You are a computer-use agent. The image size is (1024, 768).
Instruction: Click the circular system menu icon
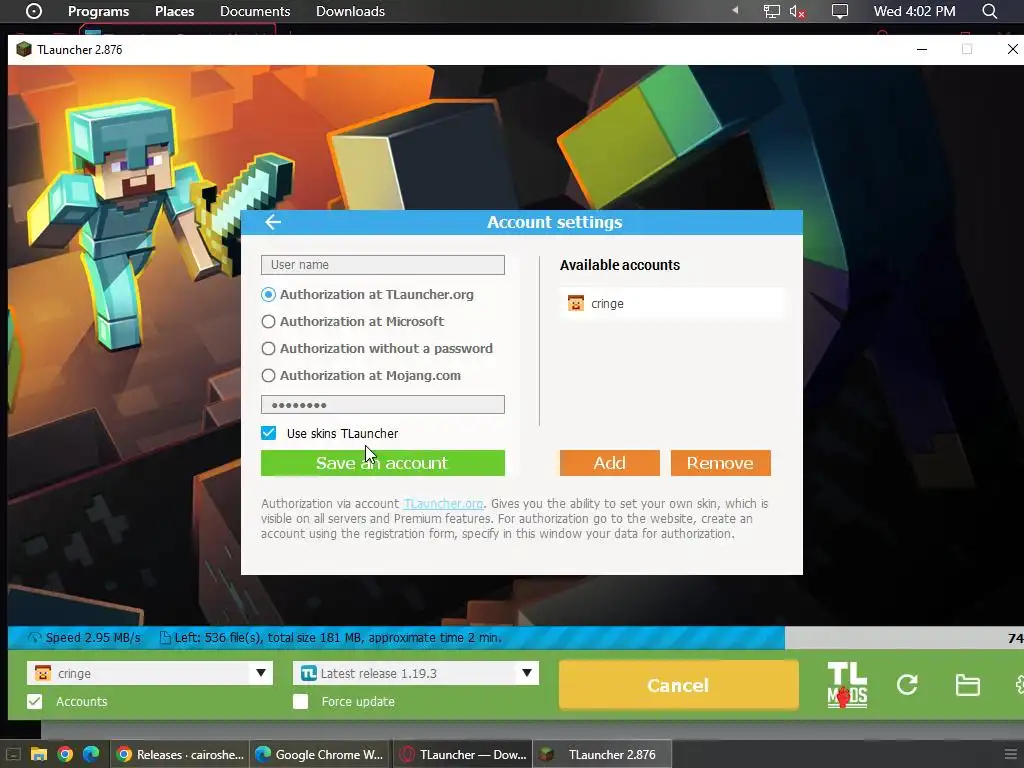pos(34,11)
